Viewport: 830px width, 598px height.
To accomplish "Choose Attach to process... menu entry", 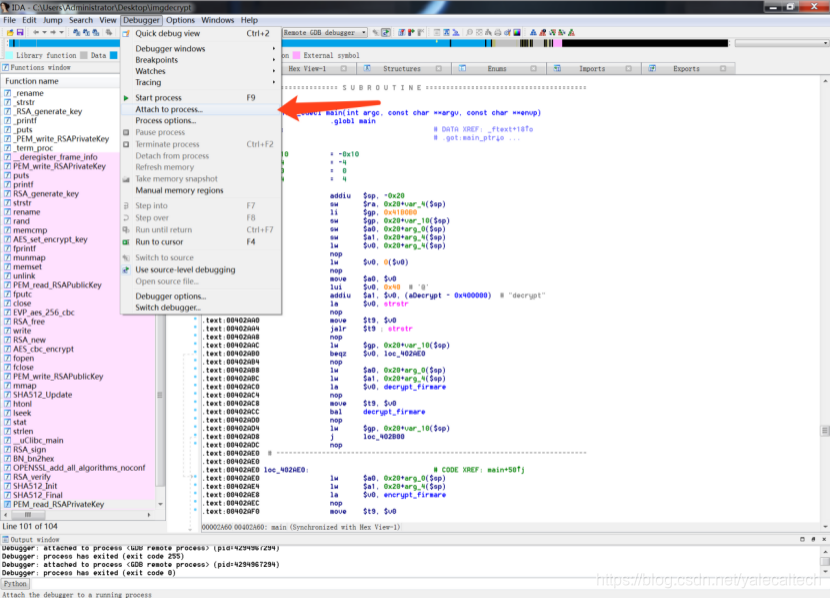I will tap(201, 110).
